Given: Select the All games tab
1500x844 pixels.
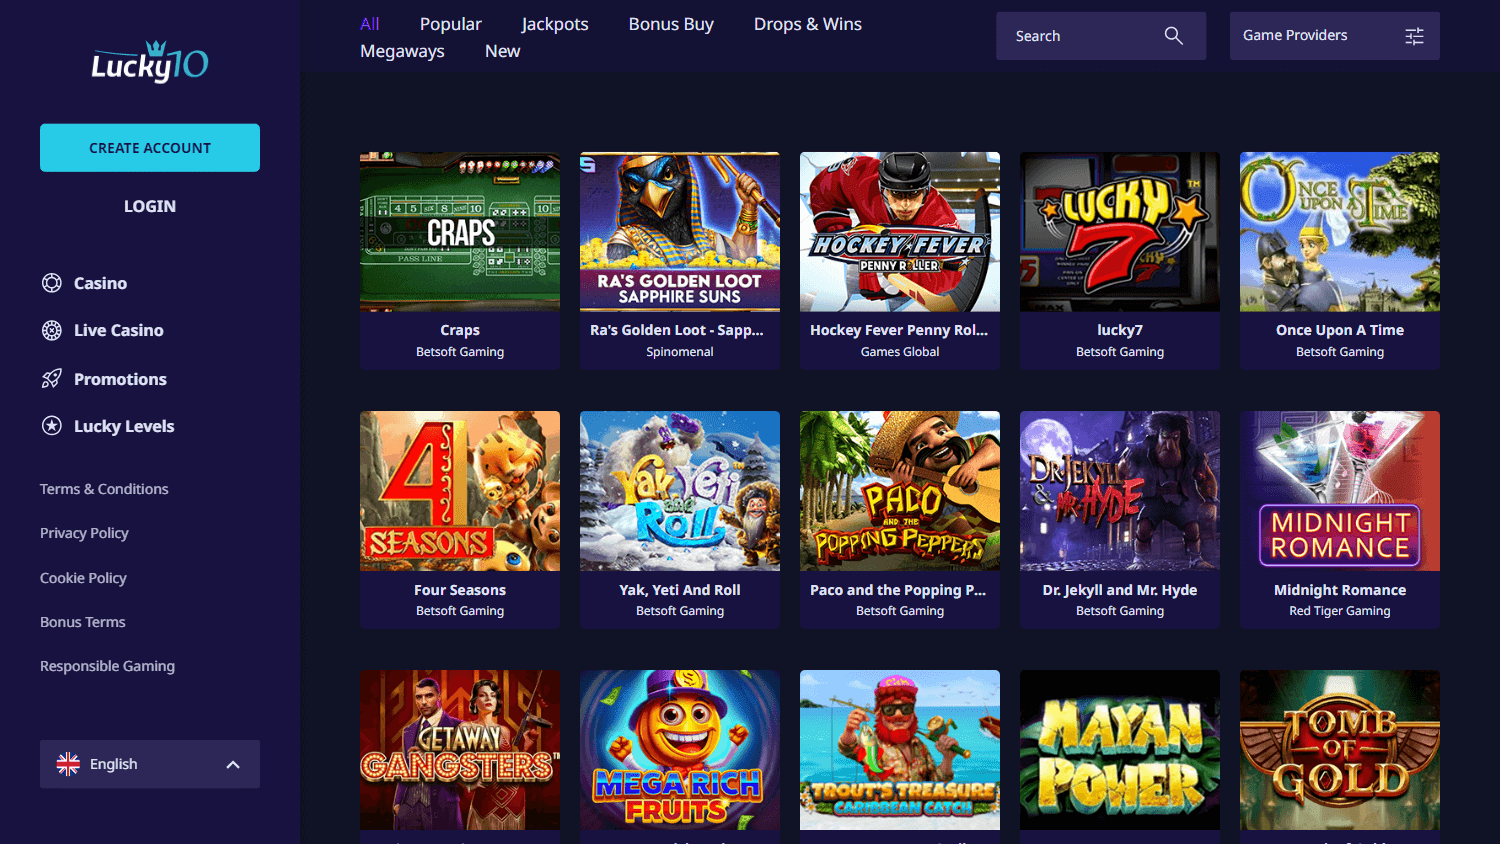Looking at the screenshot, I should coord(370,24).
